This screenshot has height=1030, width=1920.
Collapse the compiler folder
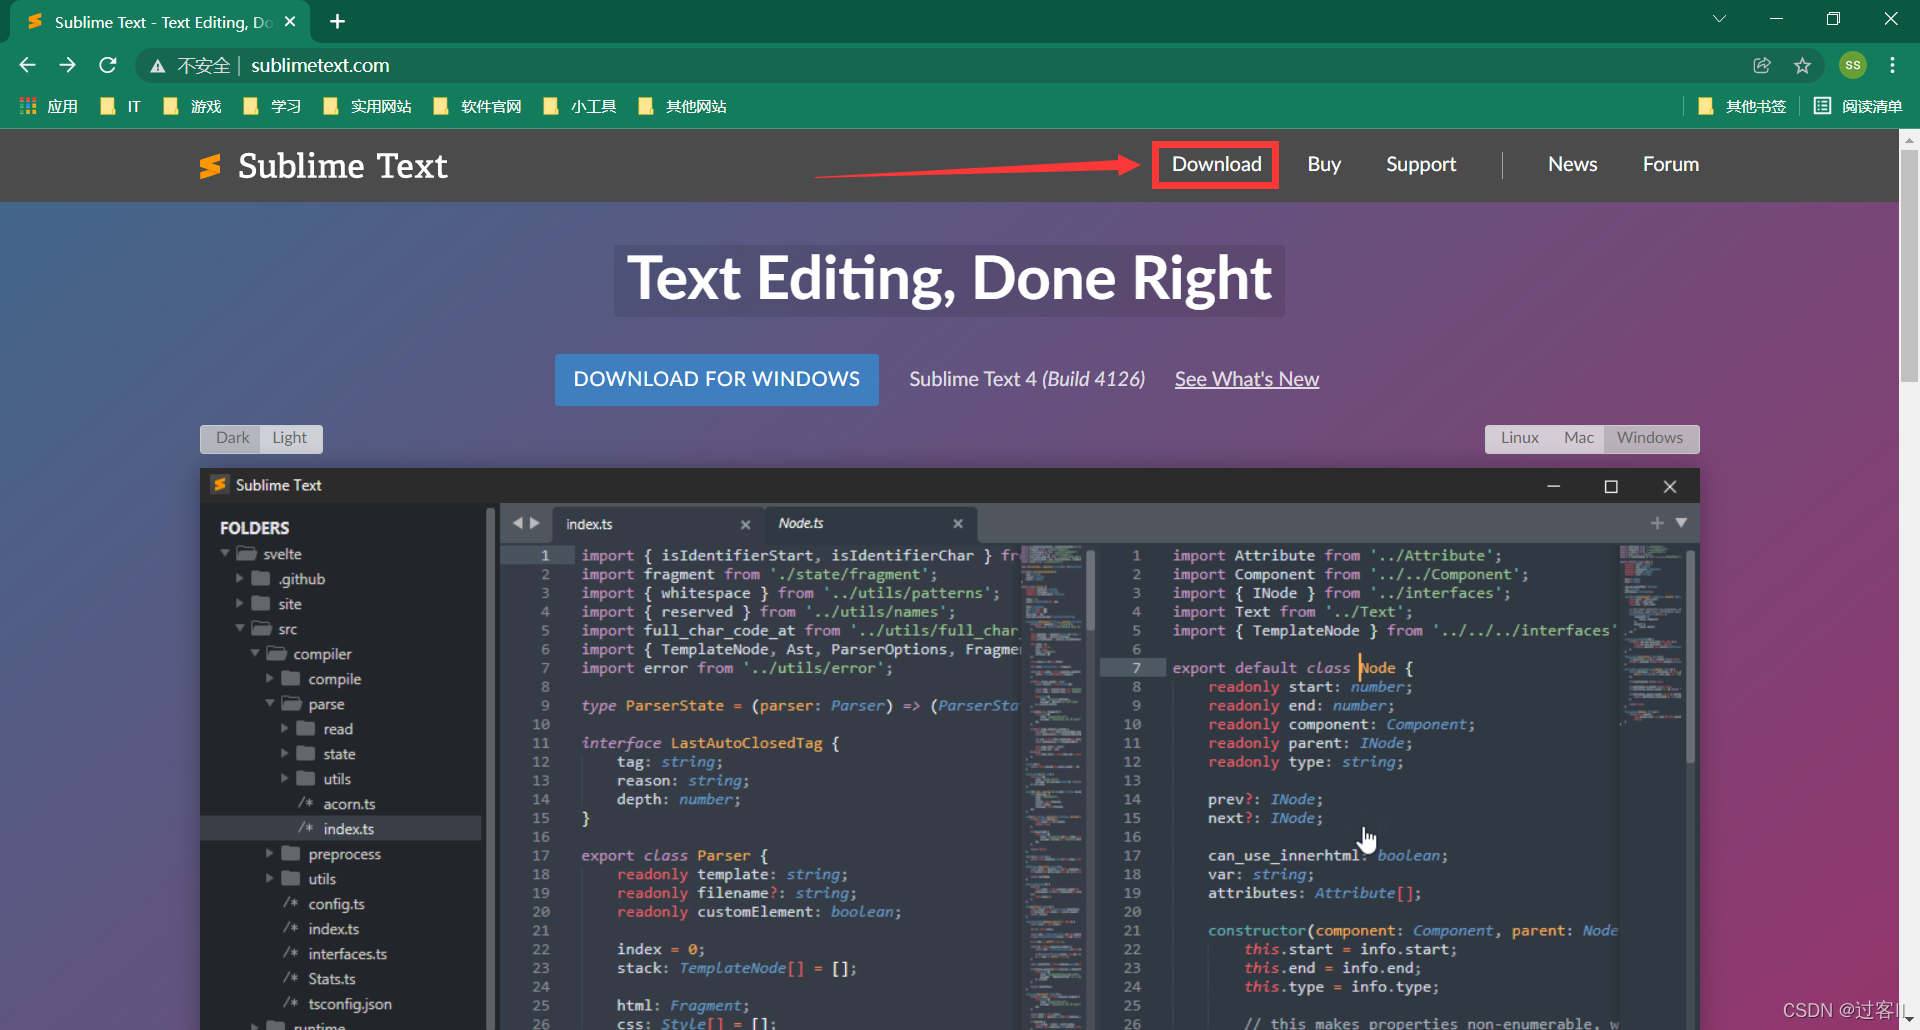coord(255,653)
